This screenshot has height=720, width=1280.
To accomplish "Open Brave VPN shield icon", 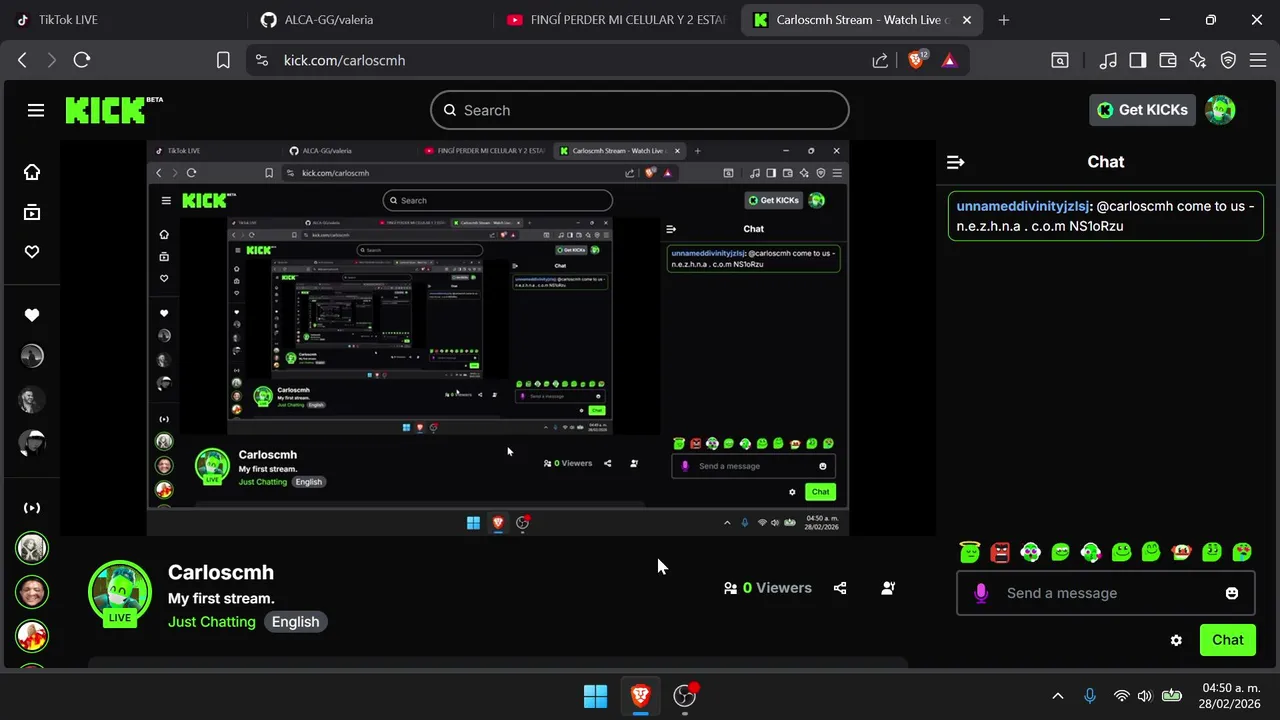I will (1228, 60).
